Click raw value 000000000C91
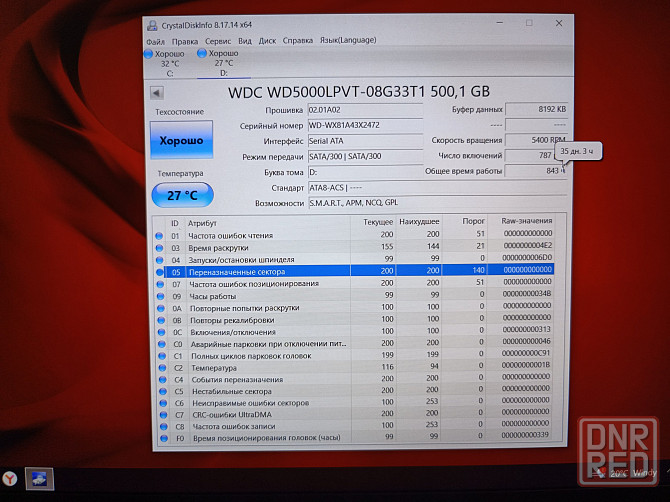The width and height of the screenshot is (670, 502). click(526, 353)
